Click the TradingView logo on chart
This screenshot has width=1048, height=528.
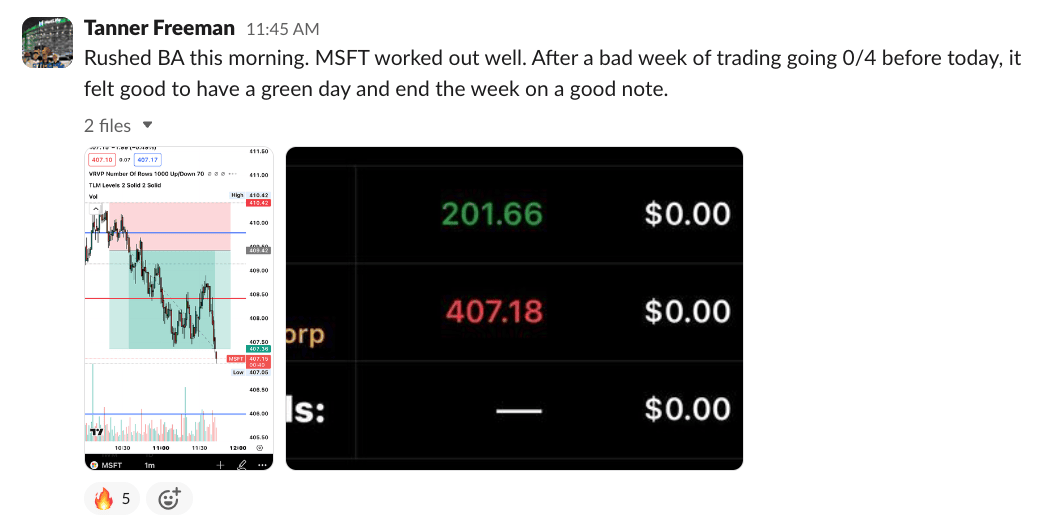pos(97,432)
